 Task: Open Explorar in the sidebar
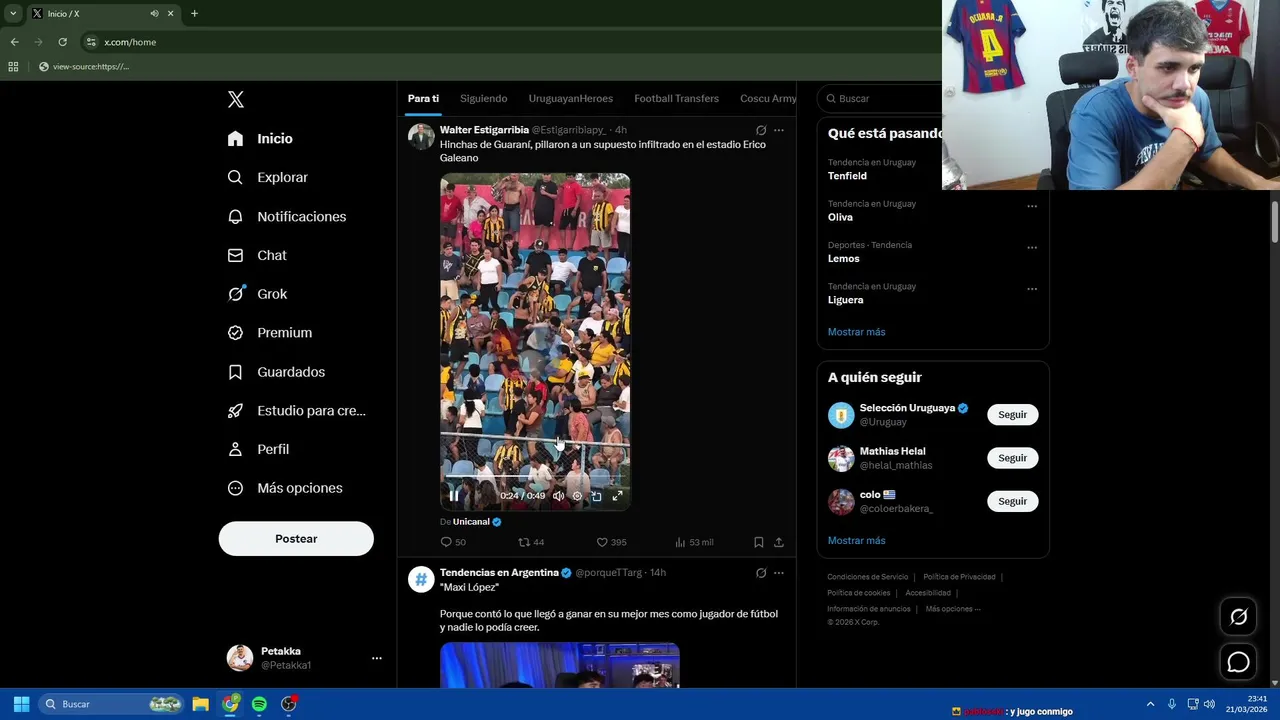click(x=267, y=177)
